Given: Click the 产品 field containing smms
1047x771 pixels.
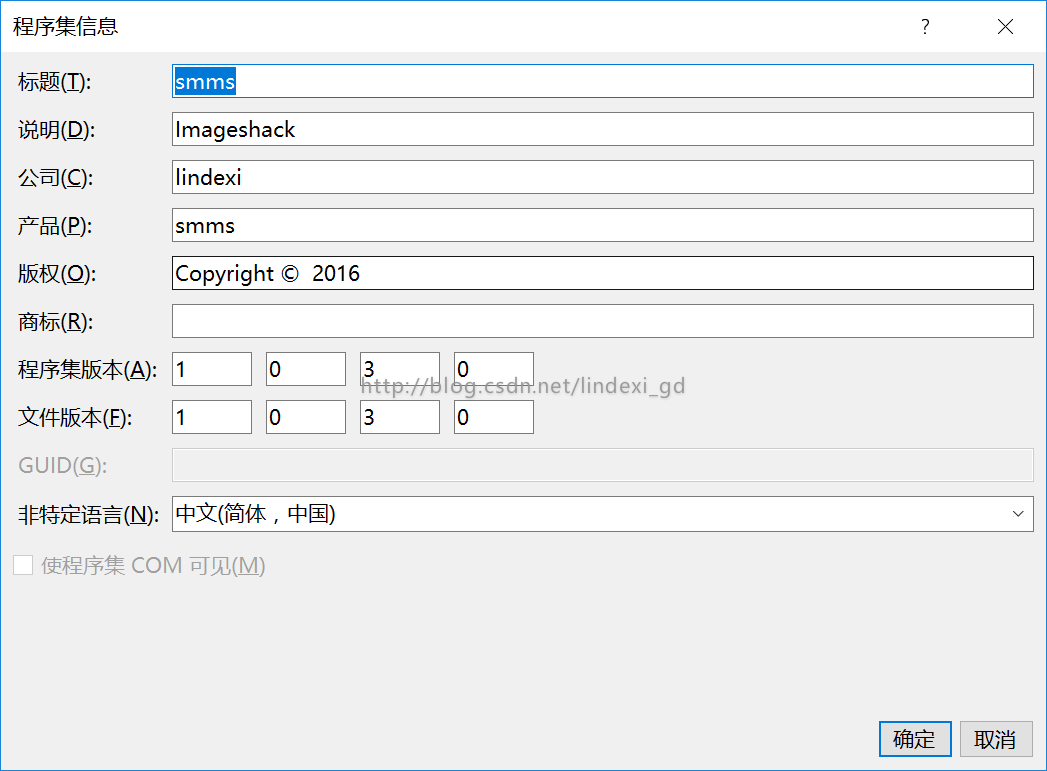Looking at the screenshot, I should (x=602, y=226).
